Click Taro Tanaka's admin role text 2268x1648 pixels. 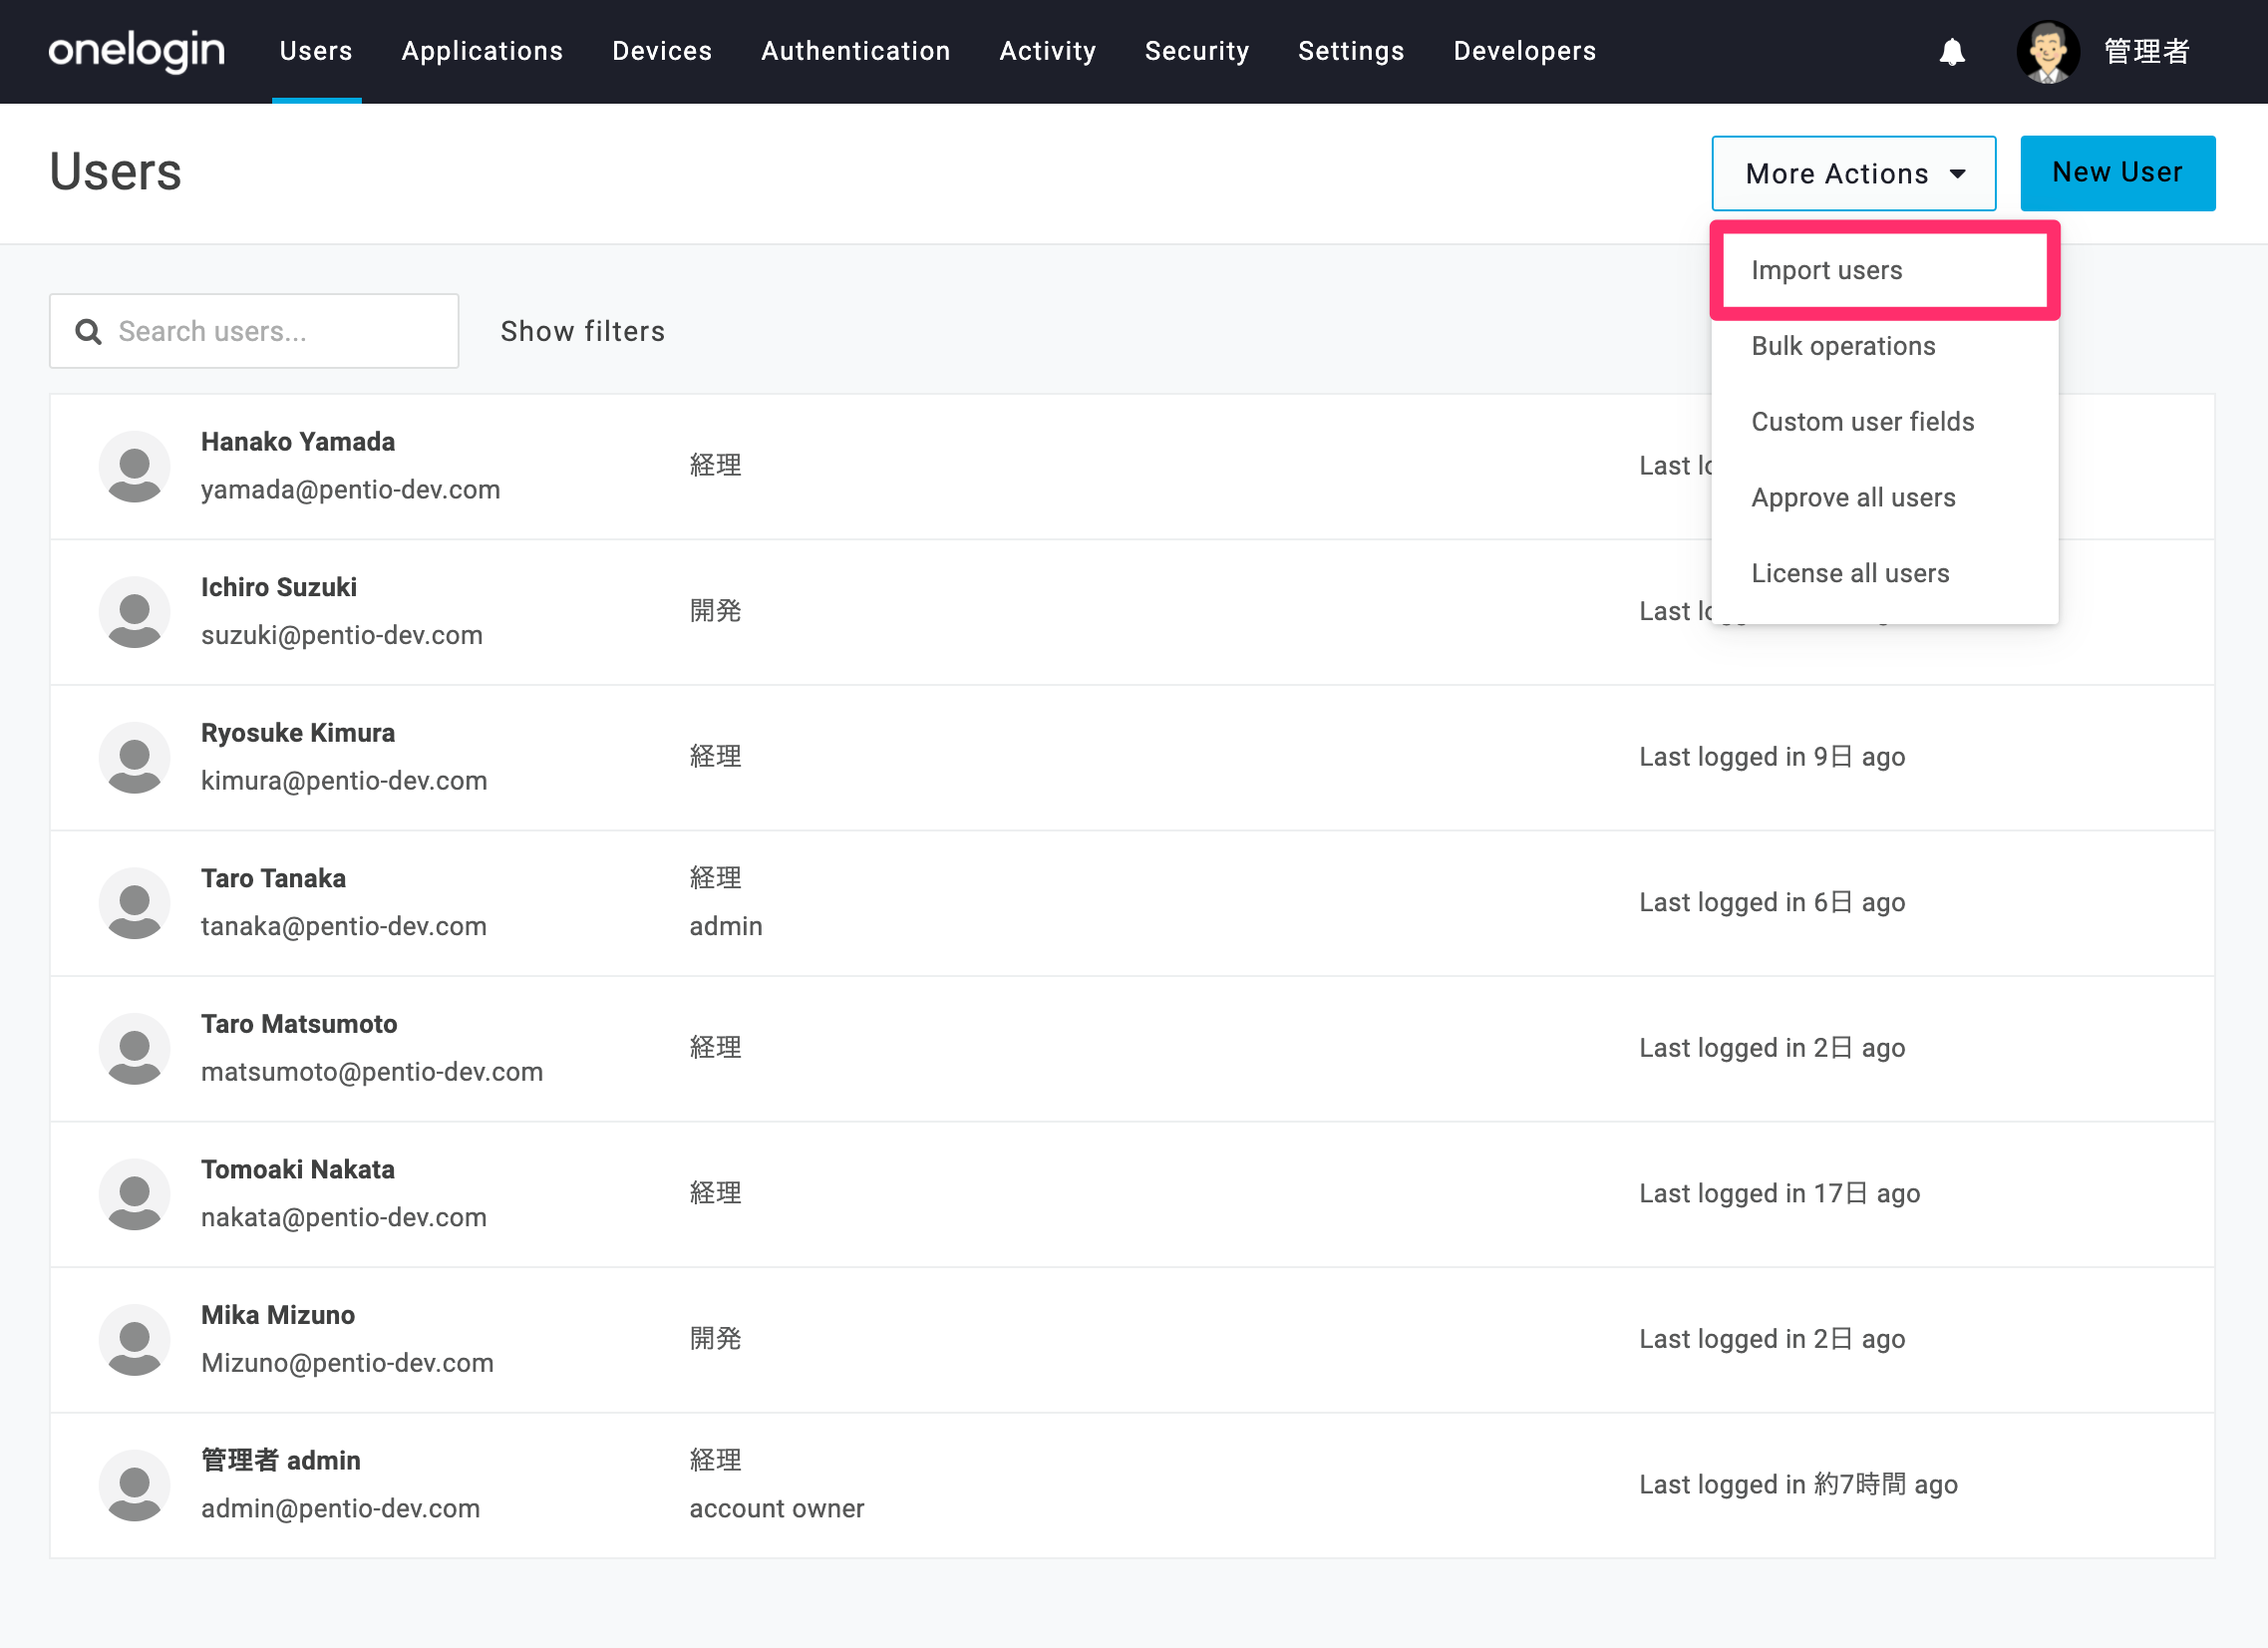point(725,926)
